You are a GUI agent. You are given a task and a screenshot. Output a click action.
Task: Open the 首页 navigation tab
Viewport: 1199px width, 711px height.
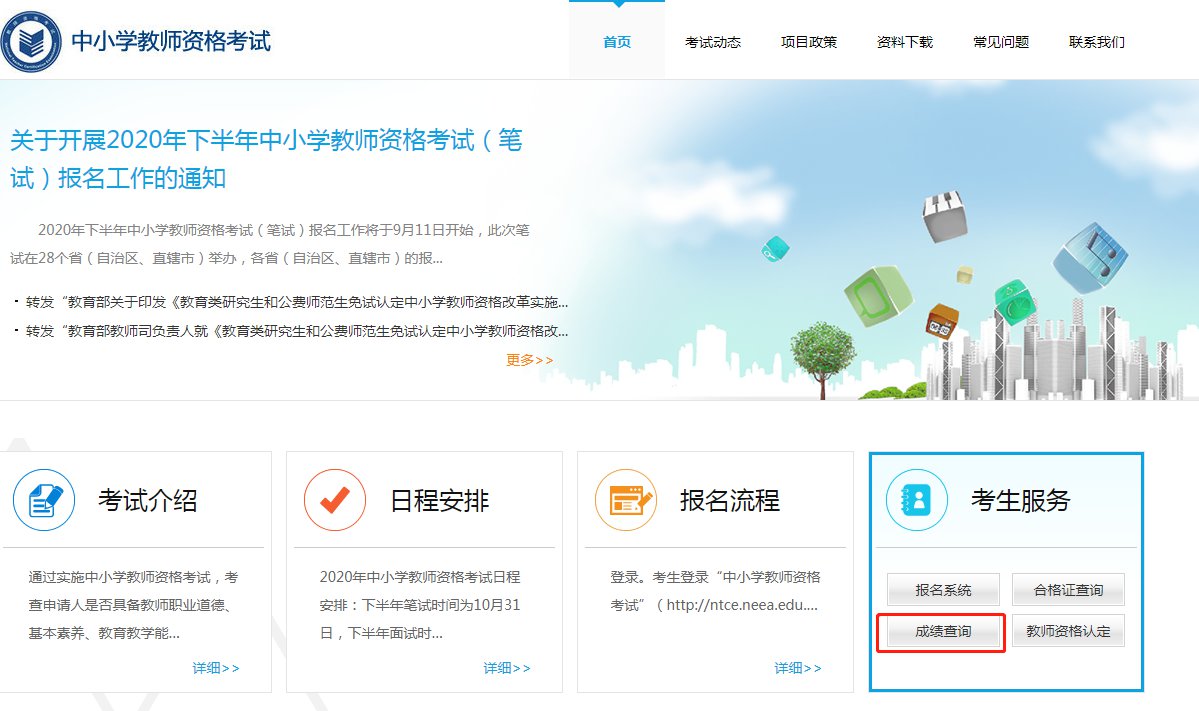pos(617,42)
